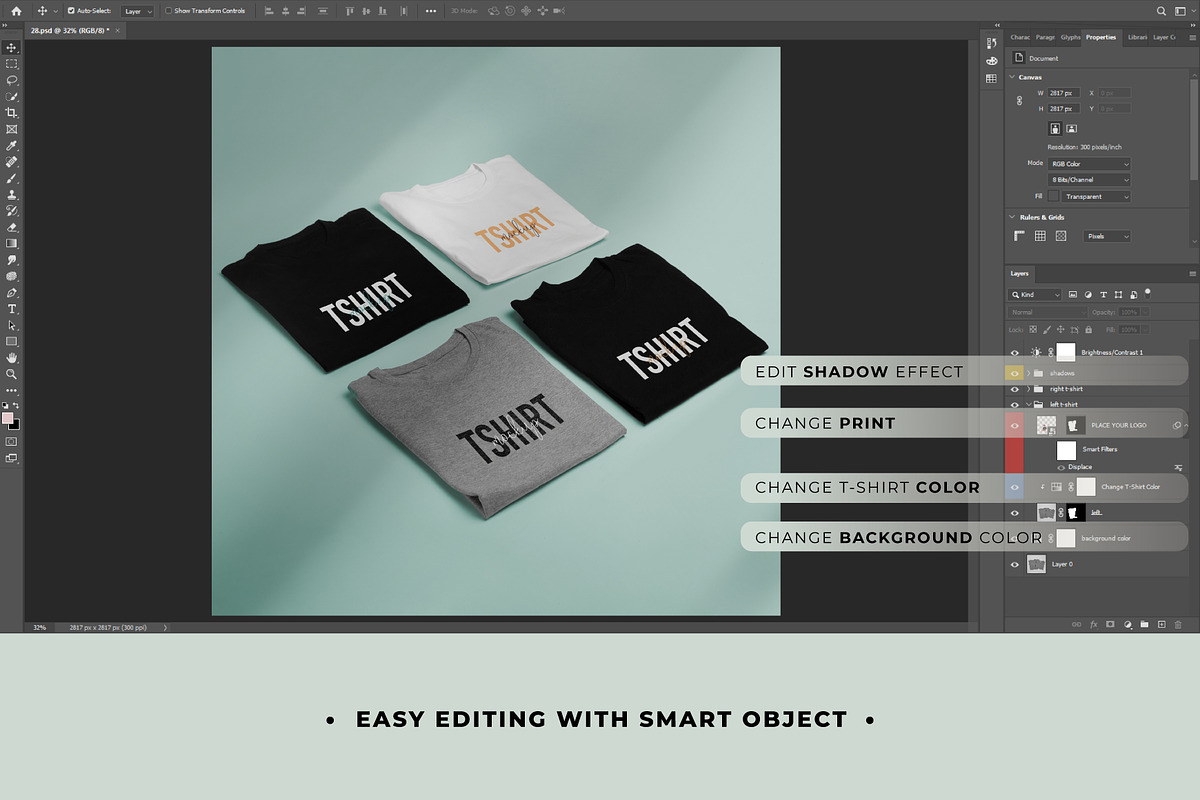Viewport: 1200px width, 800px height.
Task: Click the search icon at top right
Action: coord(1160,10)
